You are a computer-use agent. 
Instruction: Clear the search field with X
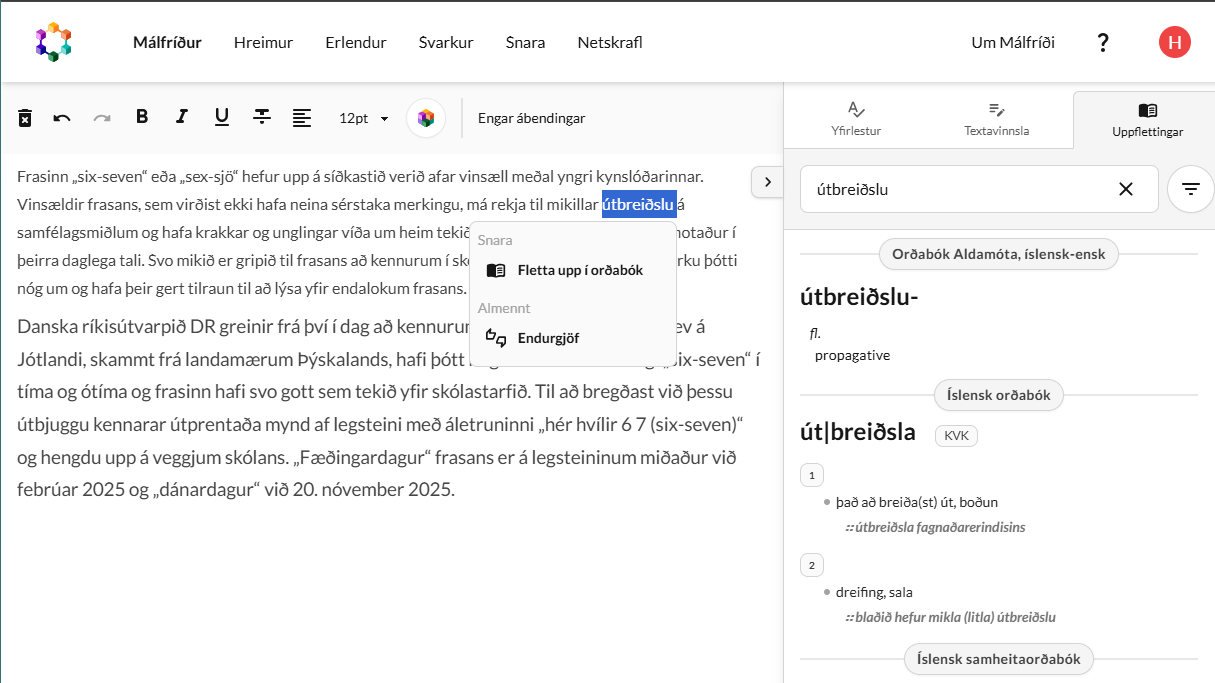pos(1126,189)
